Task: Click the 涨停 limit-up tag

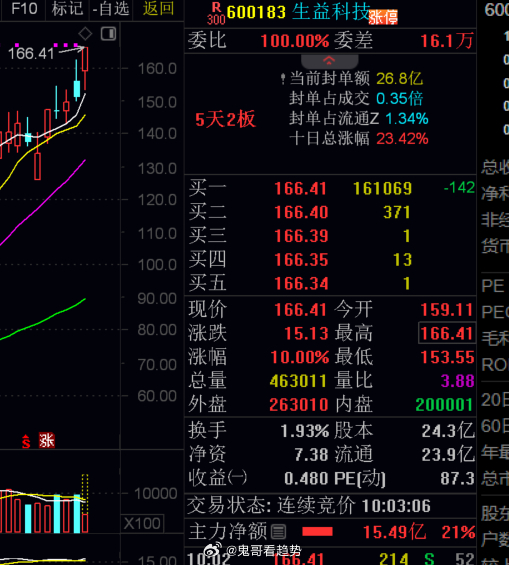Action: click(x=383, y=17)
